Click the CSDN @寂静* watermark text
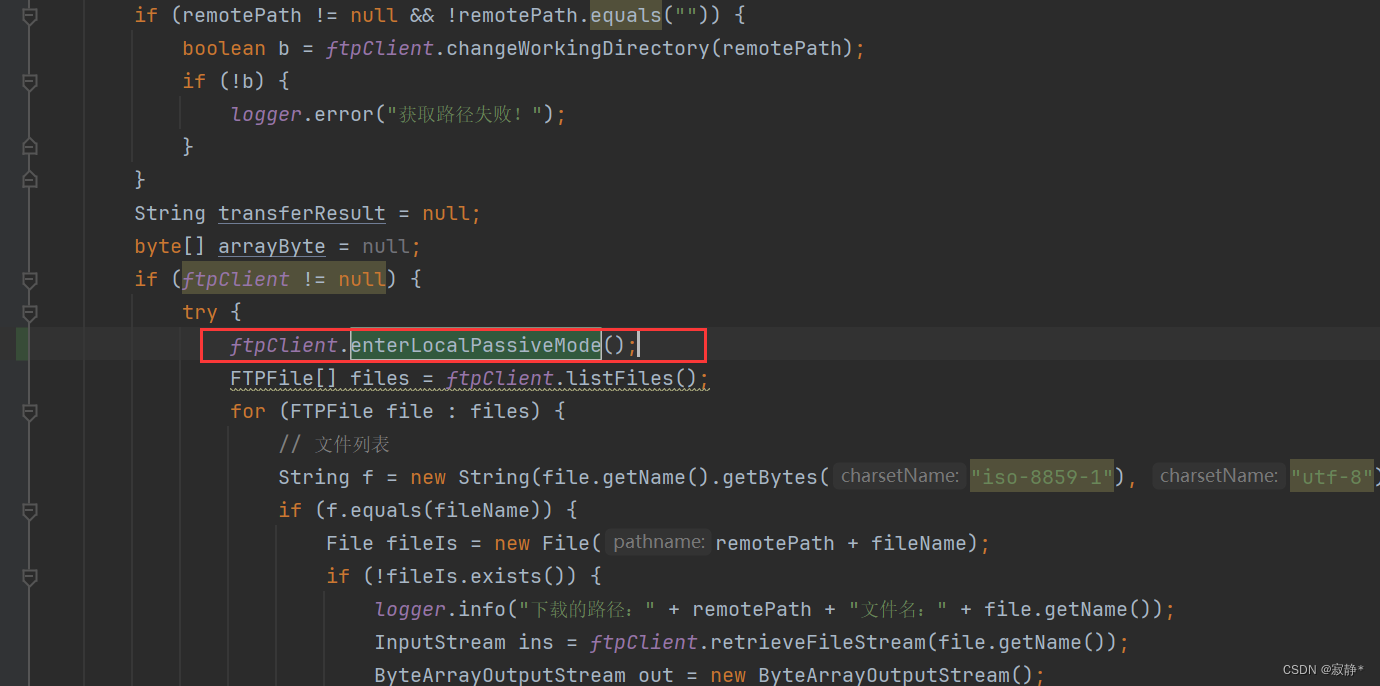Screen dimensions: 1380x686 pyautogui.click(x=1320, y=669)
